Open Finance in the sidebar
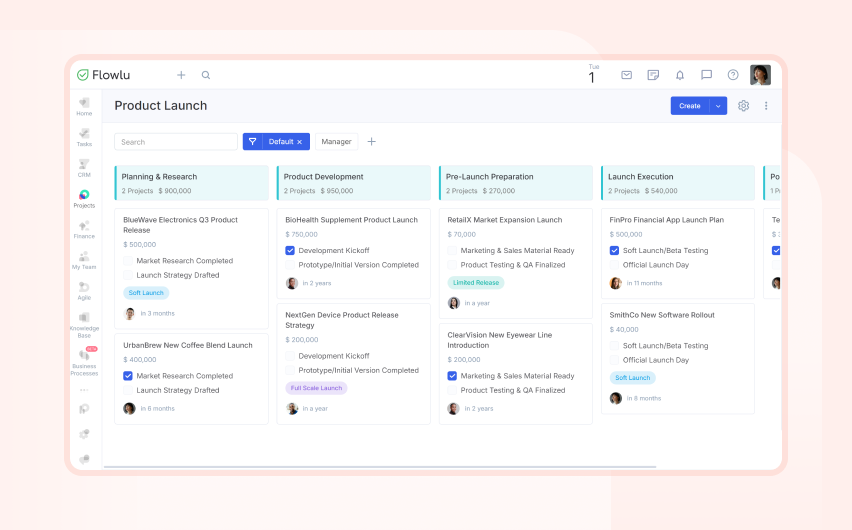This screenshot has height=530, width=852. point(84,229)
